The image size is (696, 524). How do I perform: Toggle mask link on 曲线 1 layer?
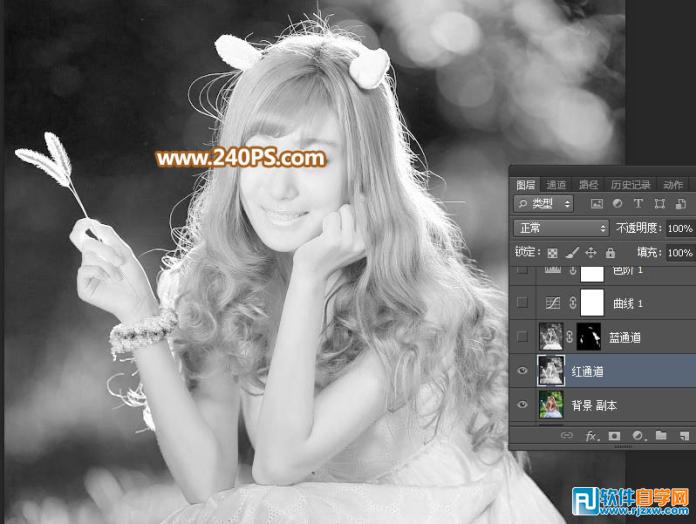573,303
